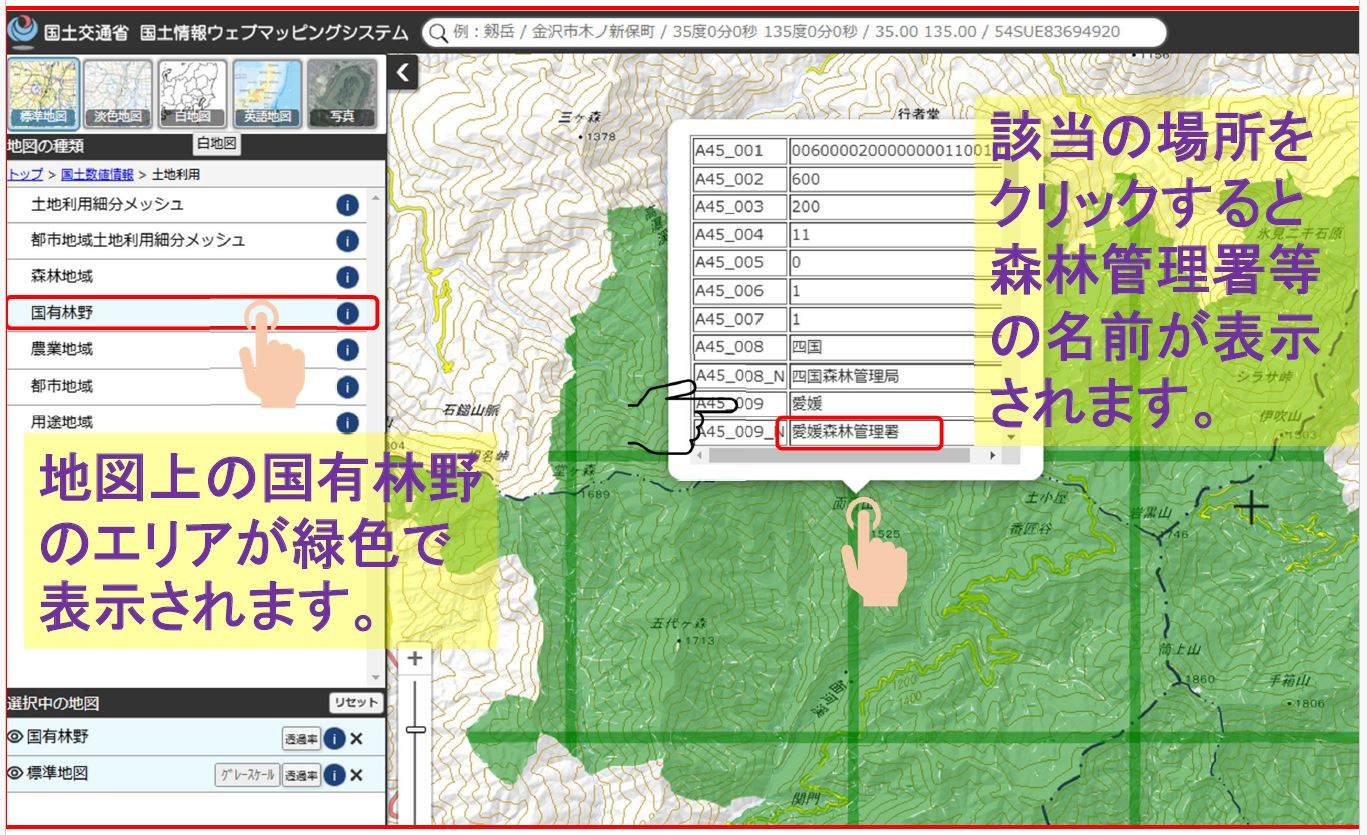Click the A45_005 cell in popup
1367x835 pixels.
pyautogui.click(x=740, y=263)
